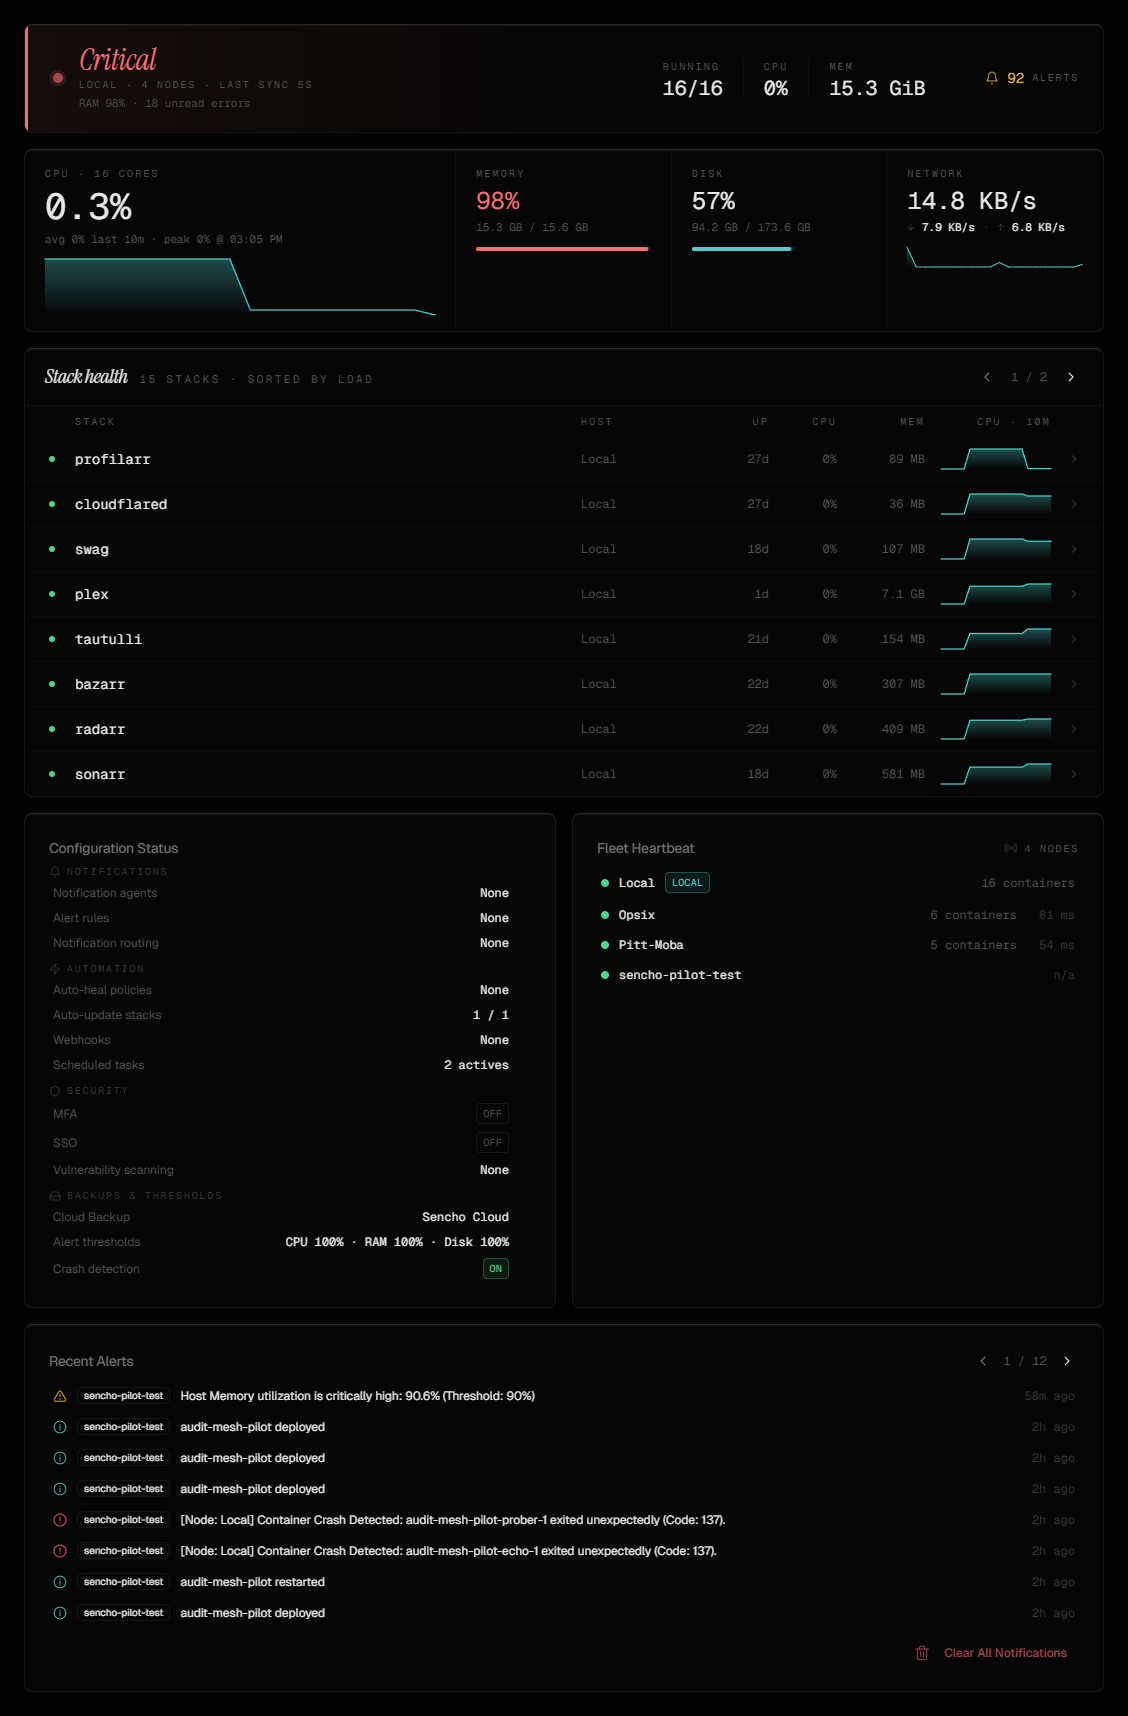Go to previous Recent Alerts page
Viewport: 1128px width, 1716px height.
pyautogui.click(x=983, y=1361)
